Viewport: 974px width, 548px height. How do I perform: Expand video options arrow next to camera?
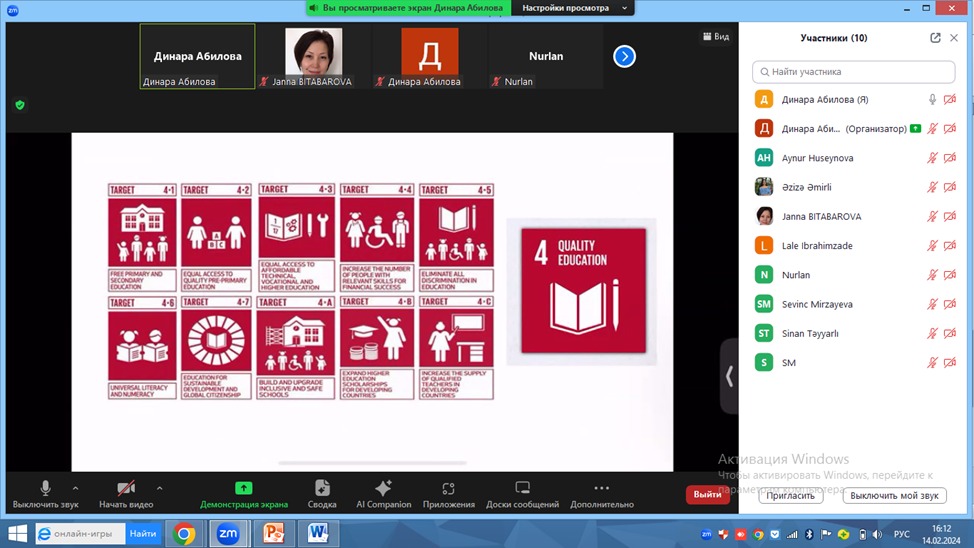[160, 488]
